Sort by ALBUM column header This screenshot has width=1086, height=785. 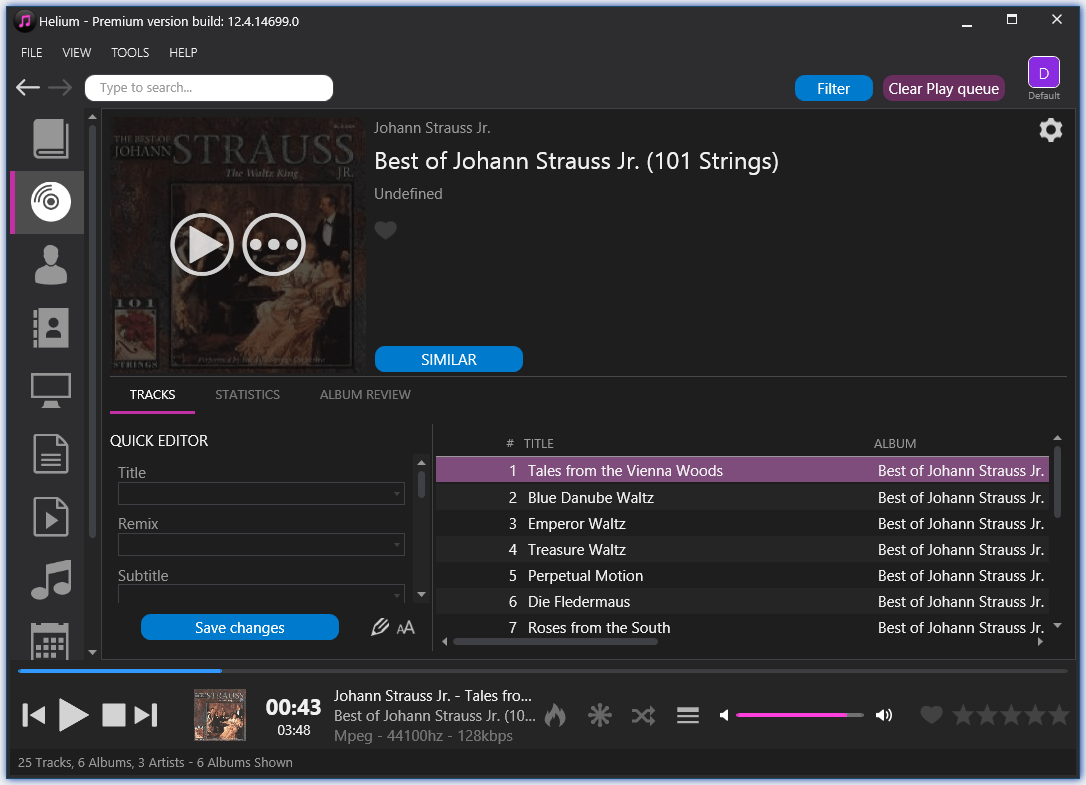(895, 443)
